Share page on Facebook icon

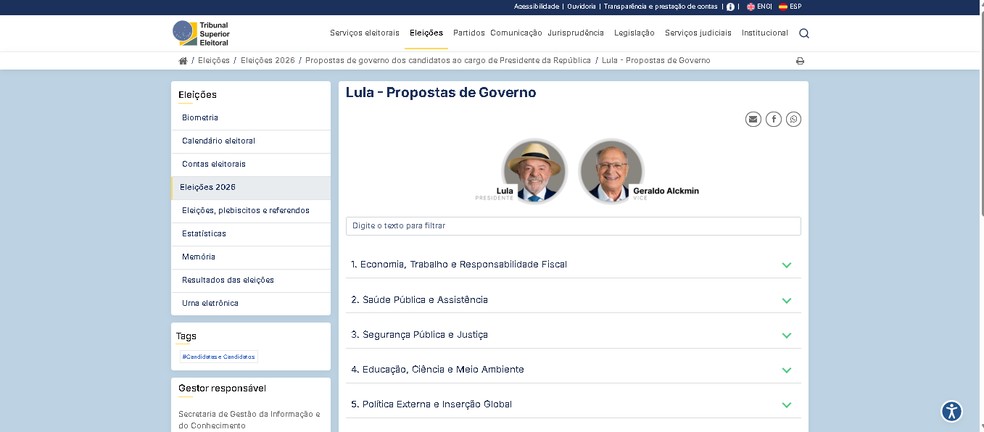(774, 119)
